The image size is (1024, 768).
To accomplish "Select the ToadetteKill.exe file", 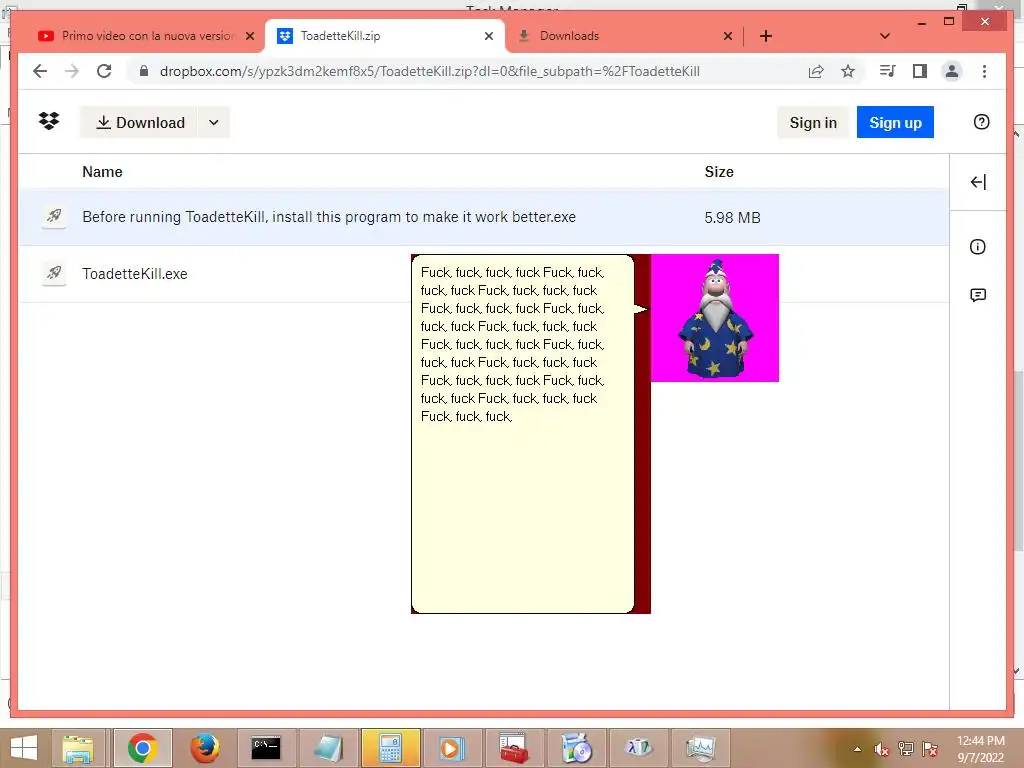I will [x=135, y=274].
